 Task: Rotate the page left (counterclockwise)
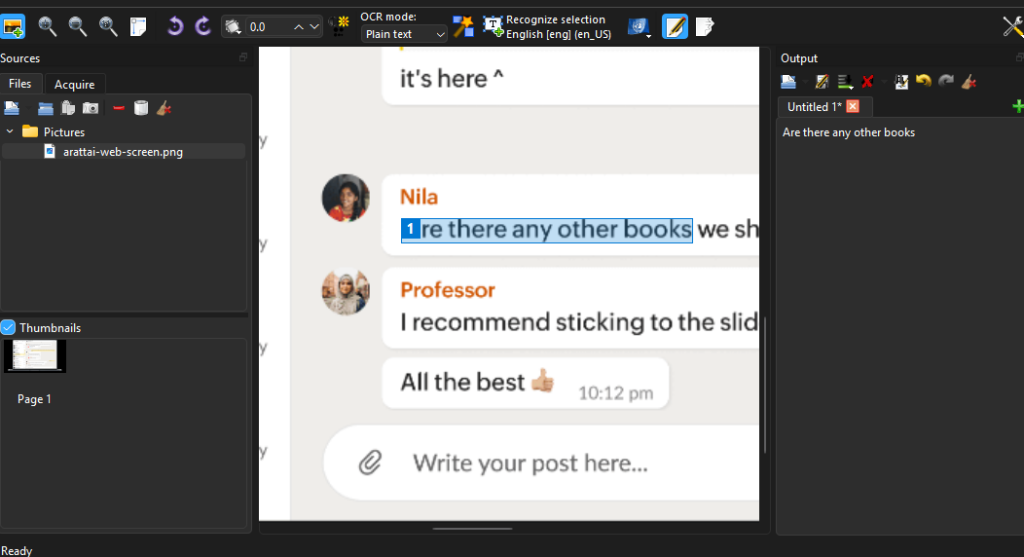point(175,27)
